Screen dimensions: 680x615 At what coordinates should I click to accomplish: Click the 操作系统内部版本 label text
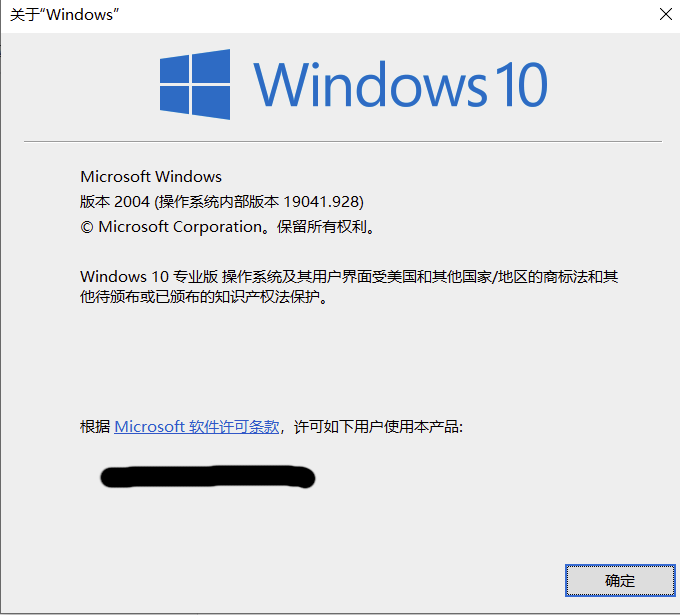(x=219, y=202)
